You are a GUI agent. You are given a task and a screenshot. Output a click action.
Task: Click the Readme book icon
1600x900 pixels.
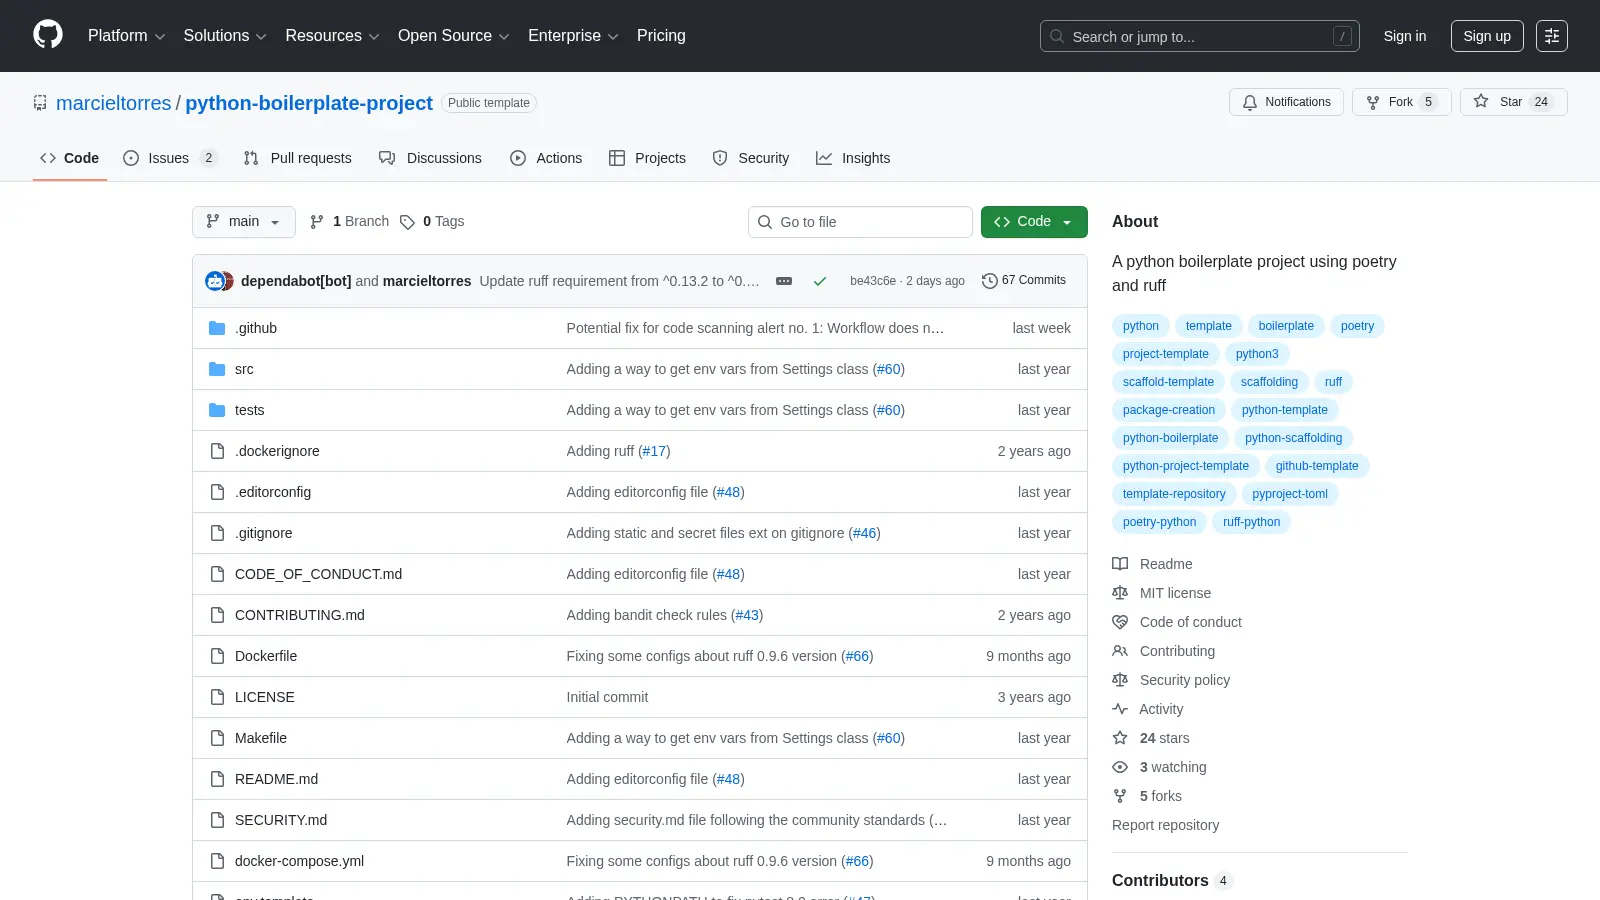pos(1120,564)
